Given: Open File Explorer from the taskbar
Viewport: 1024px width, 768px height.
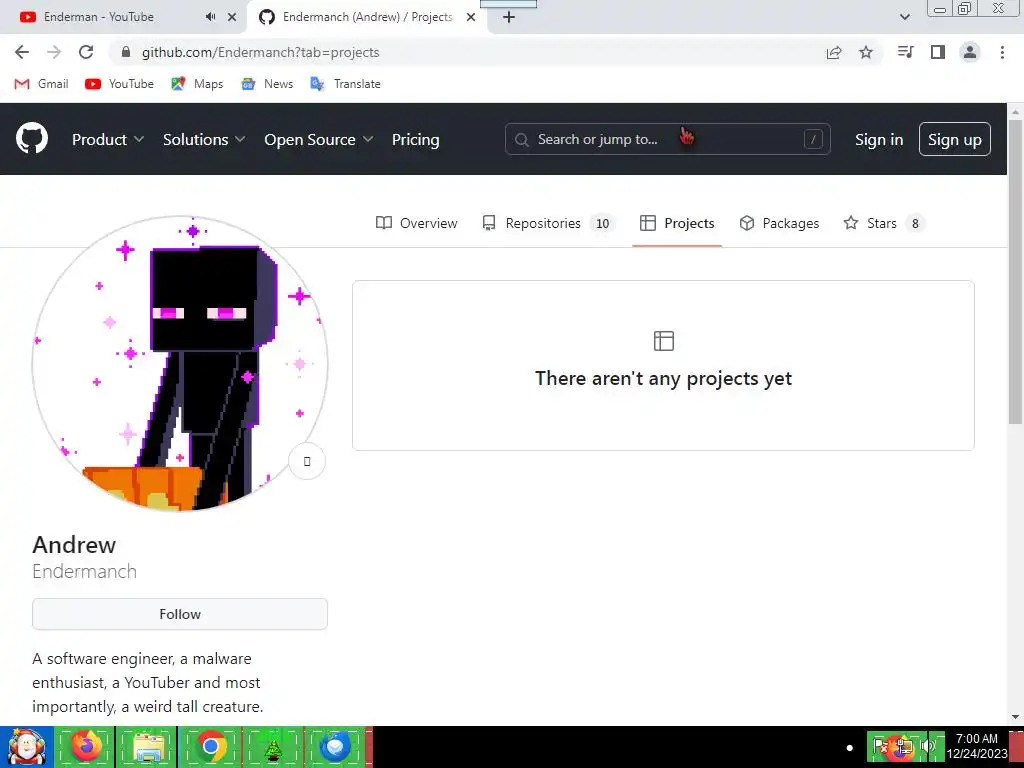Looking at the screenshot, I should pos(146,746).
